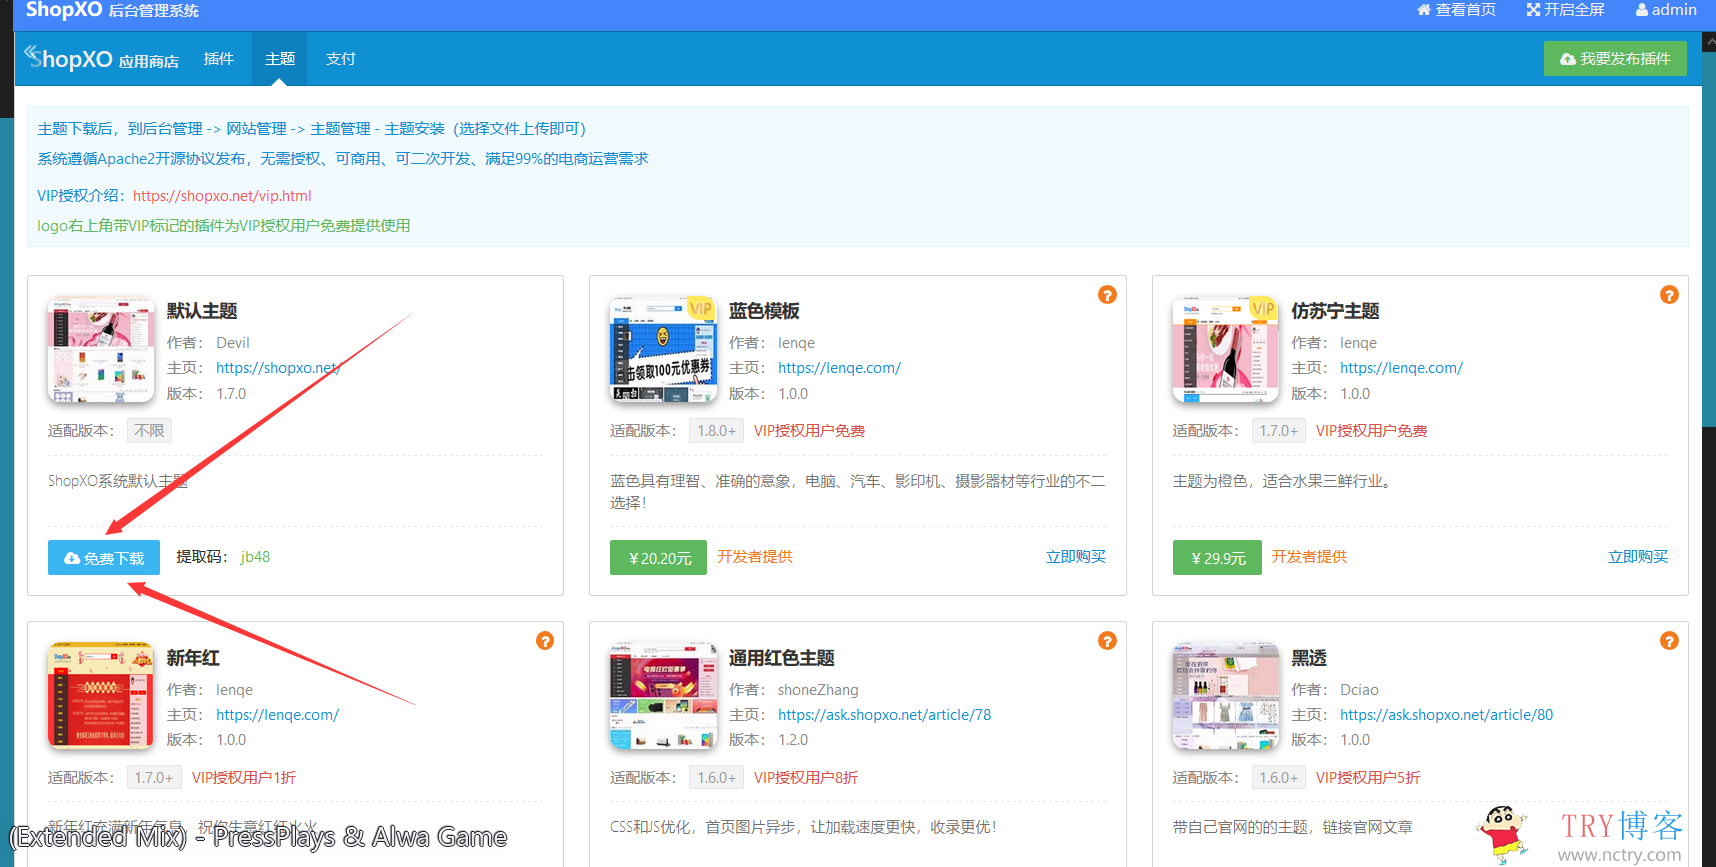Open the VIP link shopxo.net/vip.html

222,196
